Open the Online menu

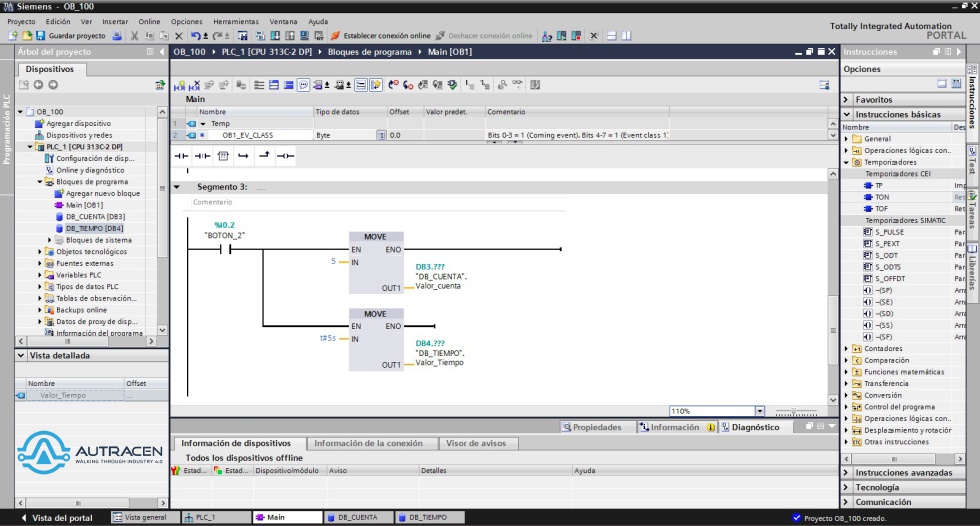(149, 21)
